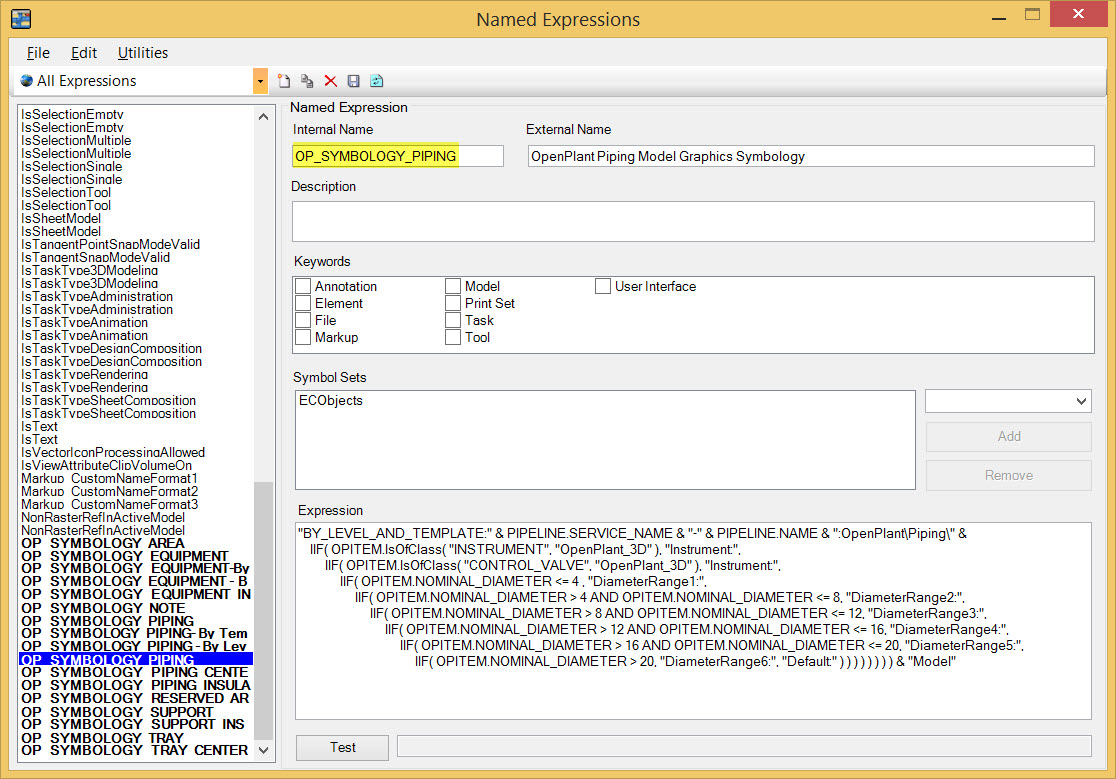Save the named expression with the floppy disk
The image size is (1116, 779).
tap(353, 81)
